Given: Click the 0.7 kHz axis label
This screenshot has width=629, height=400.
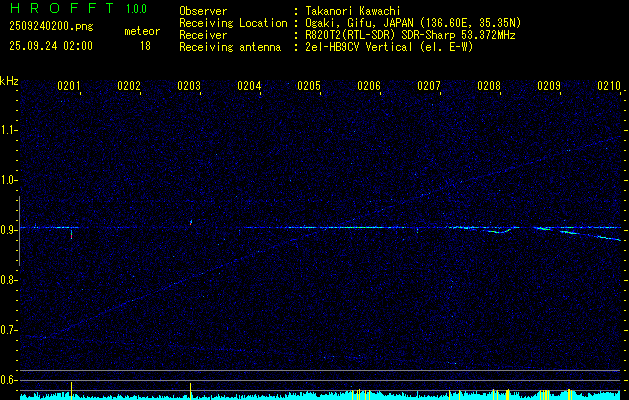Looking at the screenshot, I should click(x=8, y=330).
